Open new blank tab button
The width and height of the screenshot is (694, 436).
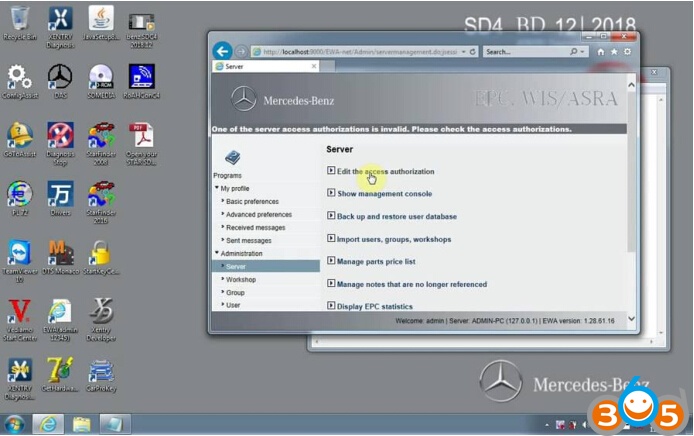pos(327,66)
